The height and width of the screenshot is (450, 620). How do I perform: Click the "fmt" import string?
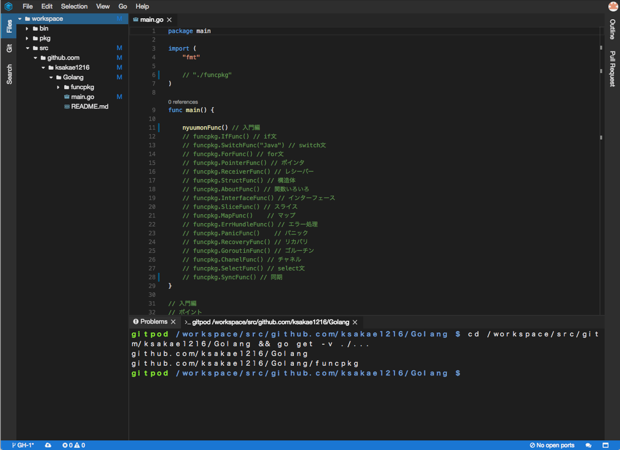click(191, 57)
